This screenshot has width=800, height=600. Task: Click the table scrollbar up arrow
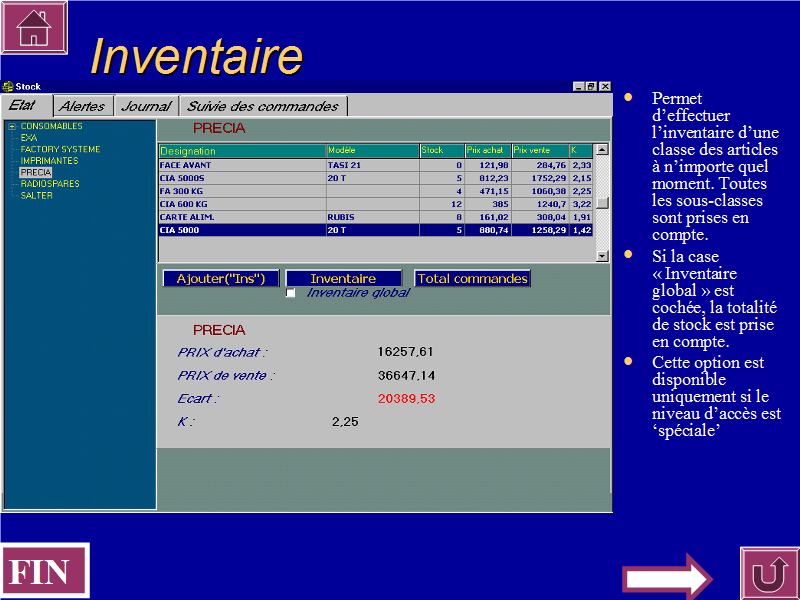tap(602, 149)
